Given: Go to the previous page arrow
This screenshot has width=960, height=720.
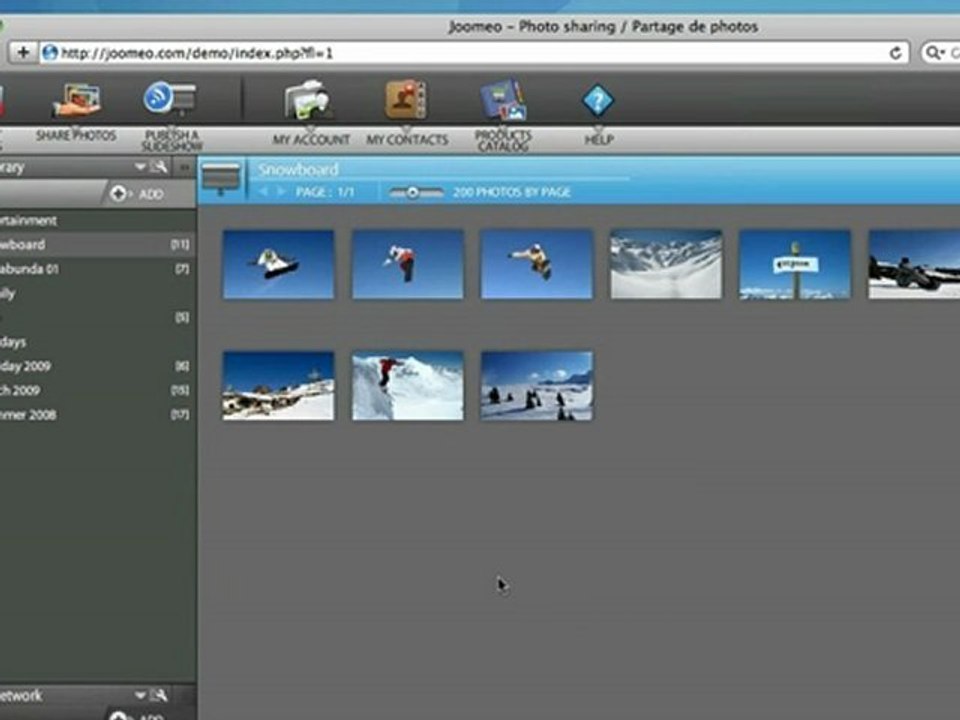Looking at the screenshot, I should click(x=263, y=192).
